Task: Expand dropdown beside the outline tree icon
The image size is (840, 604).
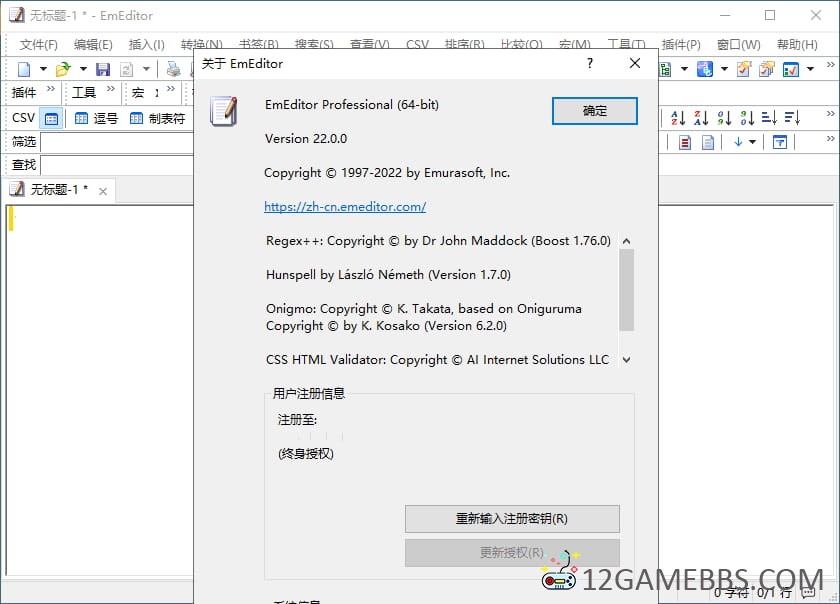Action: click(684, 69)
